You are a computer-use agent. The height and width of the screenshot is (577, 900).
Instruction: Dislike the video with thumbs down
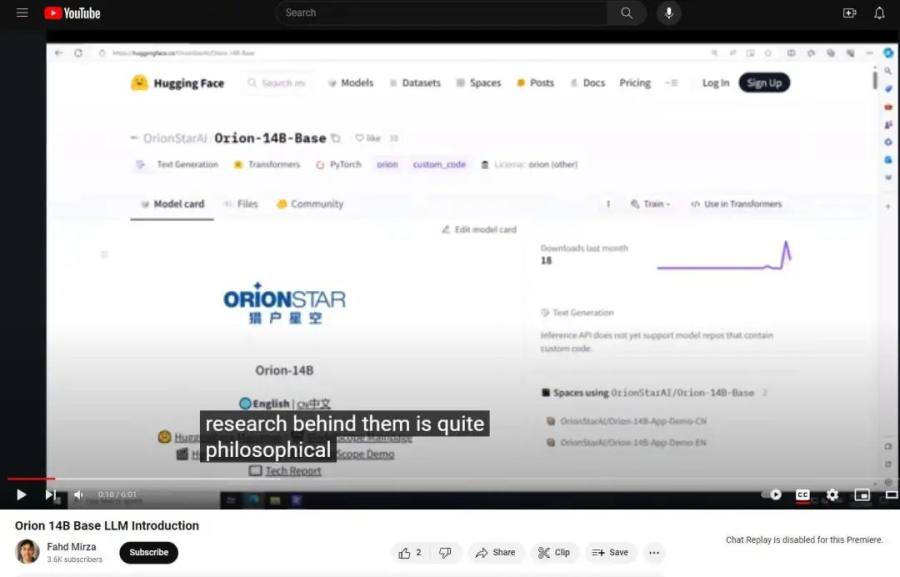[445, 552]
